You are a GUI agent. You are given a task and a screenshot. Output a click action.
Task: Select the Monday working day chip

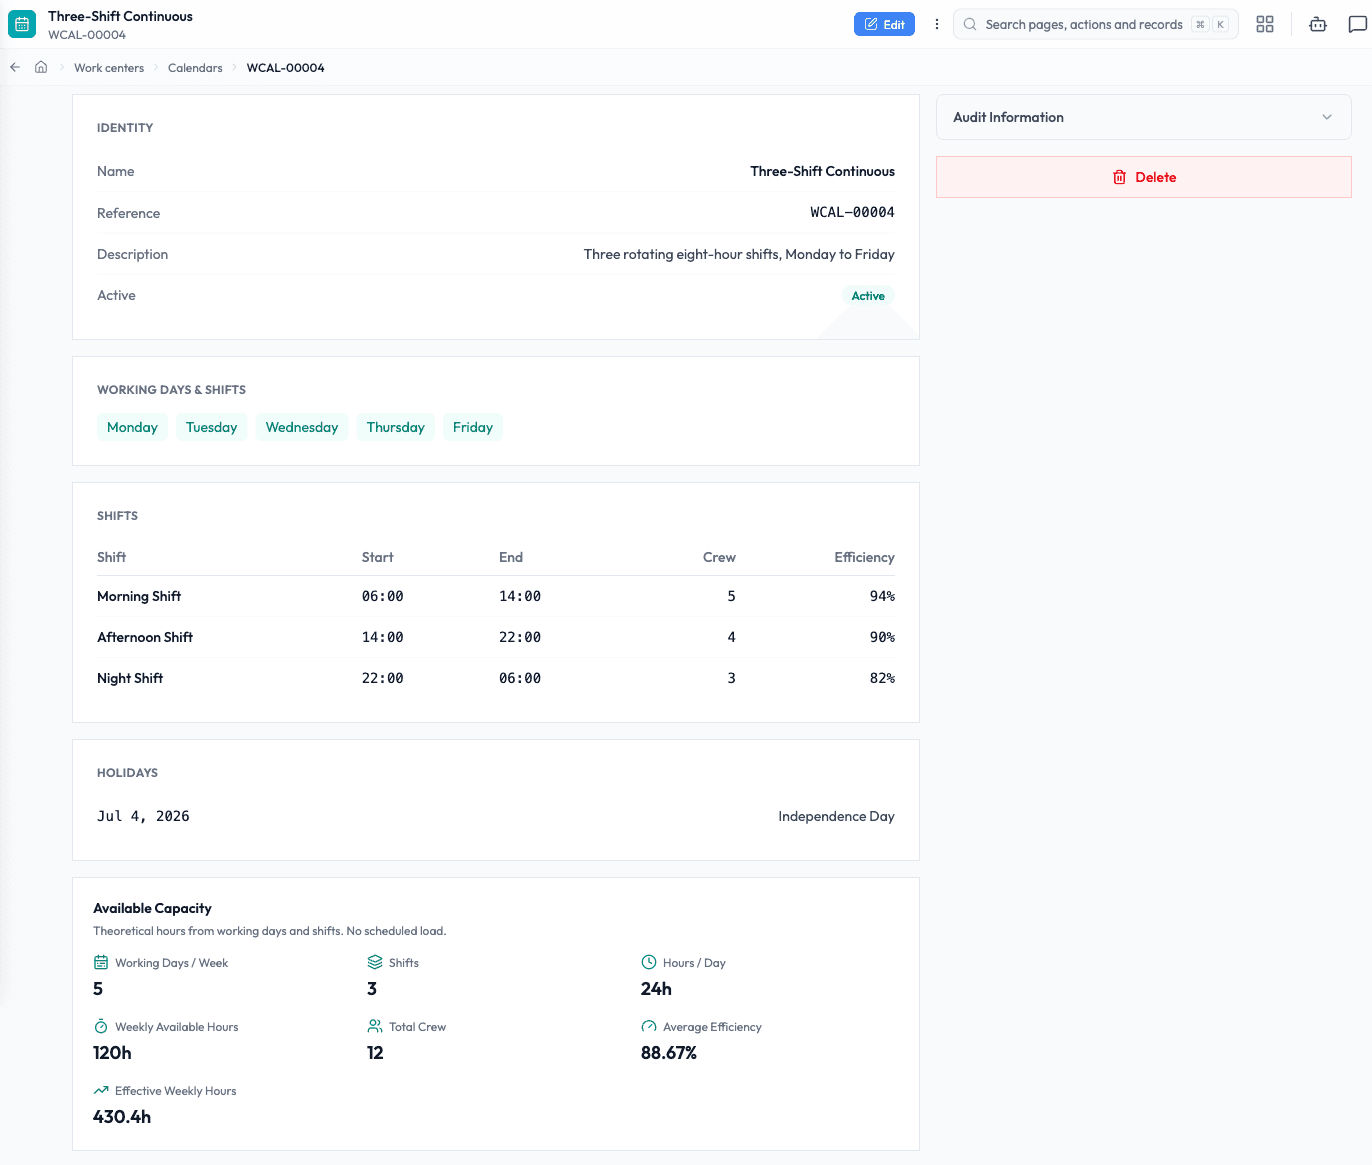[132, 427]
